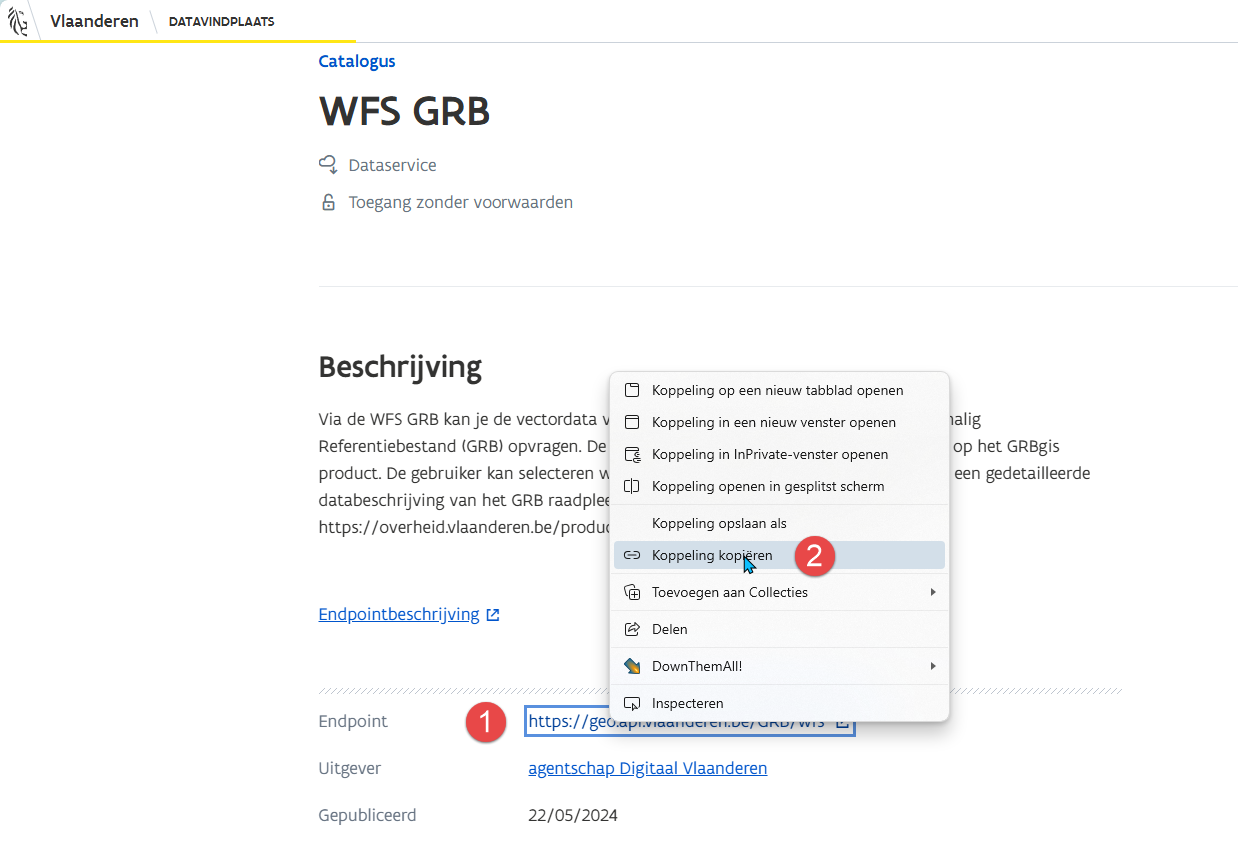The width and height of the screenshot is (1238, 844).
Task: Click the new window icon in context menu
Action: coord(632,422)
